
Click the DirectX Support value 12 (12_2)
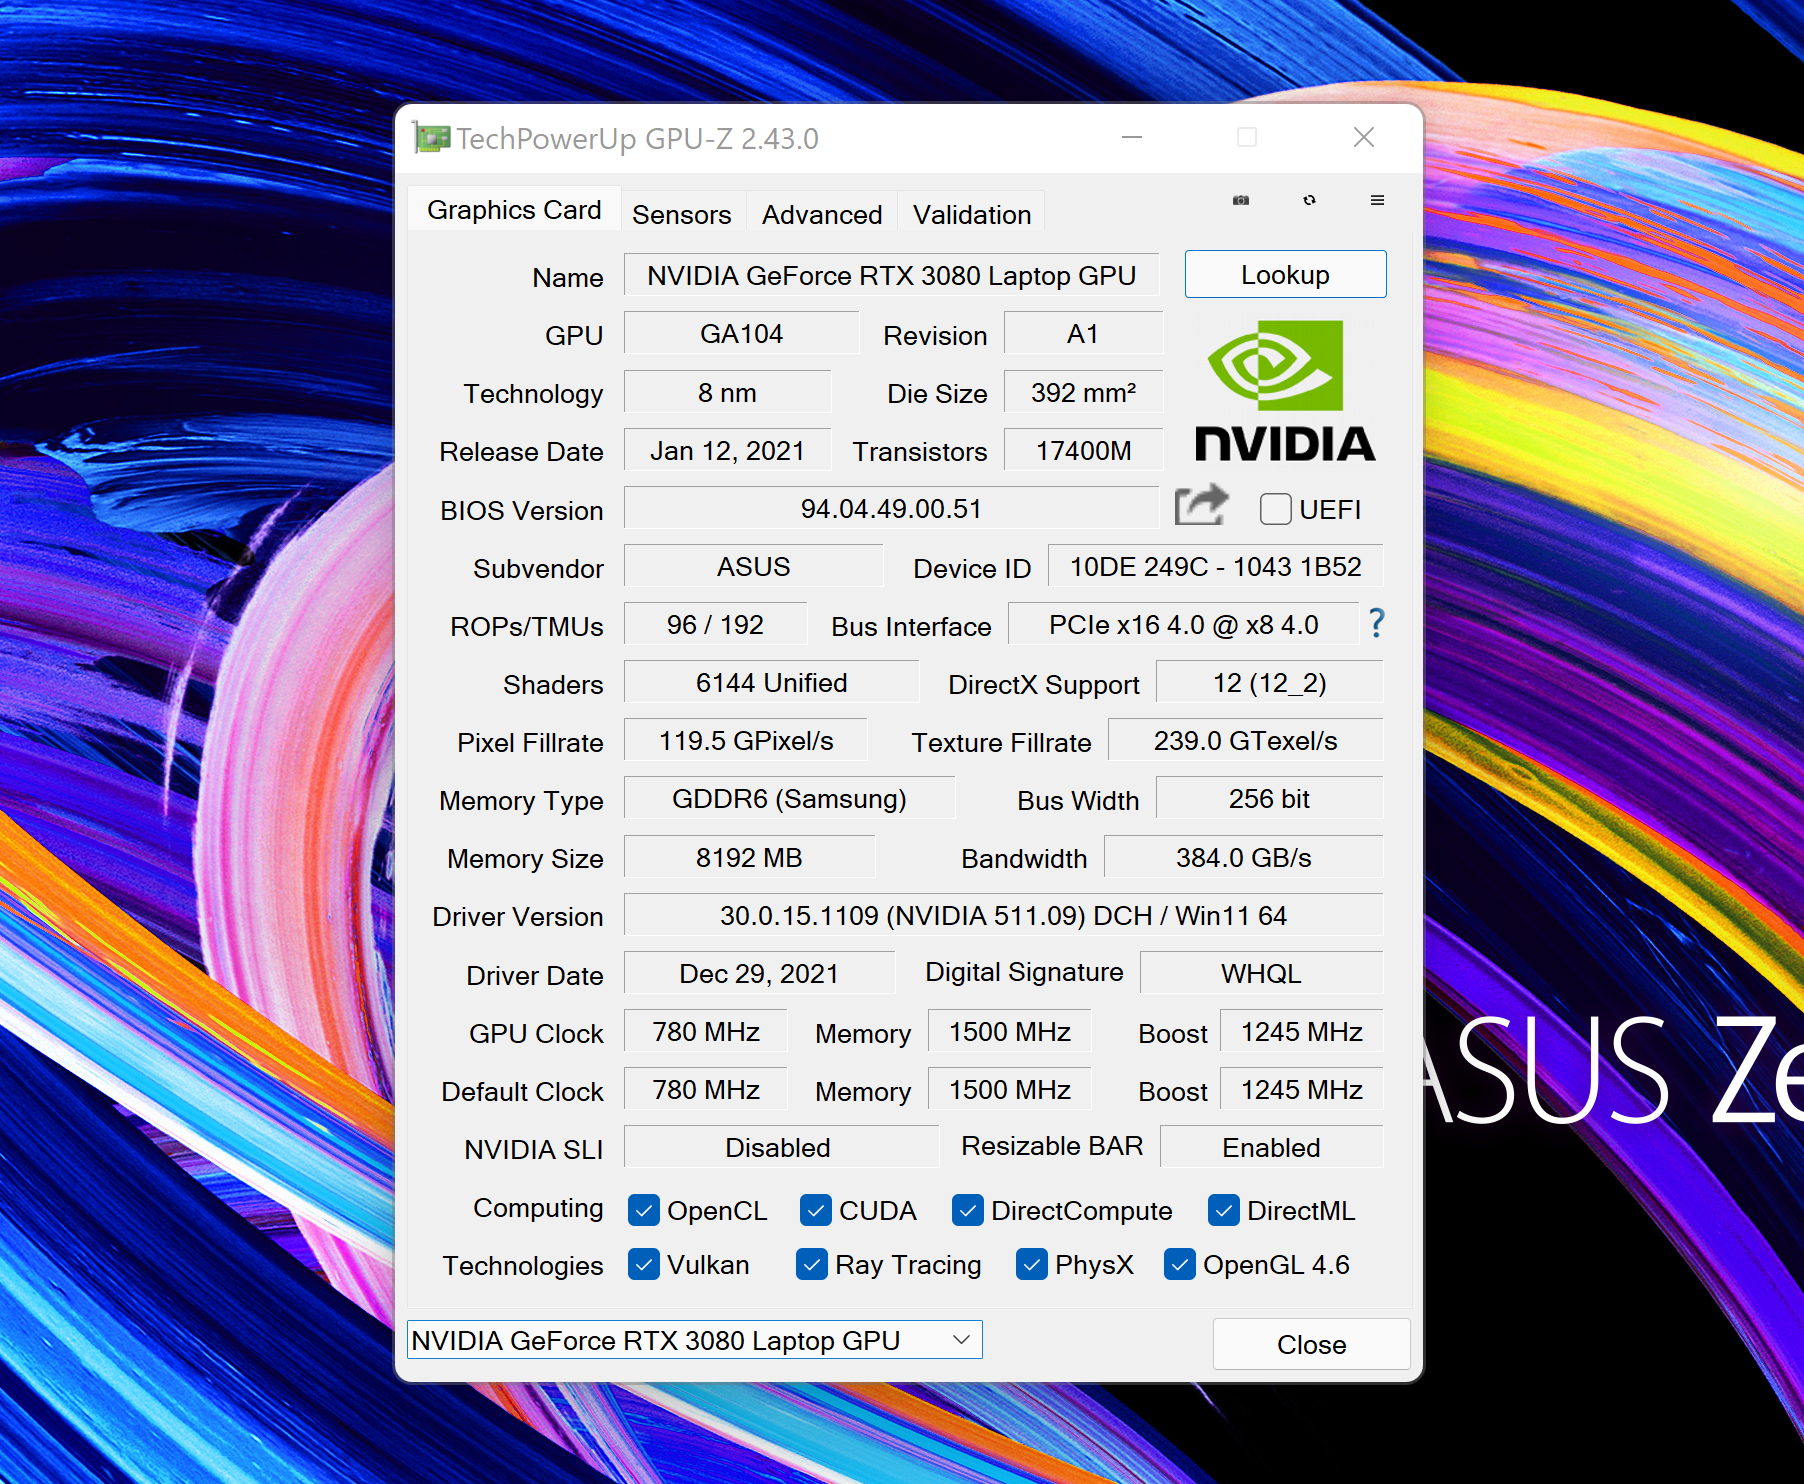pos(1269,682)
